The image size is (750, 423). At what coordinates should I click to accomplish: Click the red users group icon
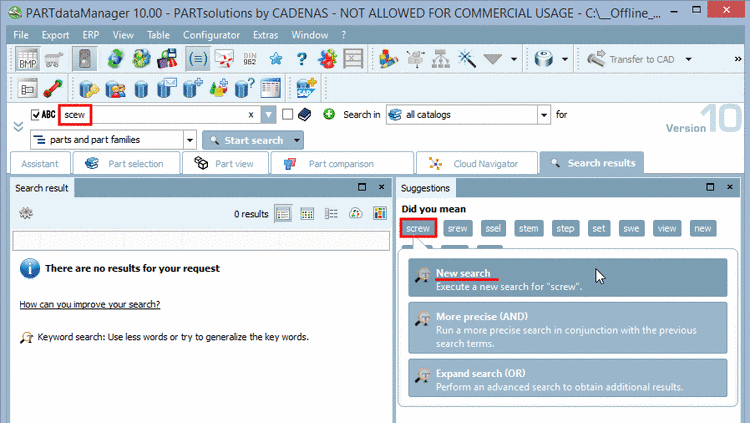pyautogui.click(x=328, y=59)
